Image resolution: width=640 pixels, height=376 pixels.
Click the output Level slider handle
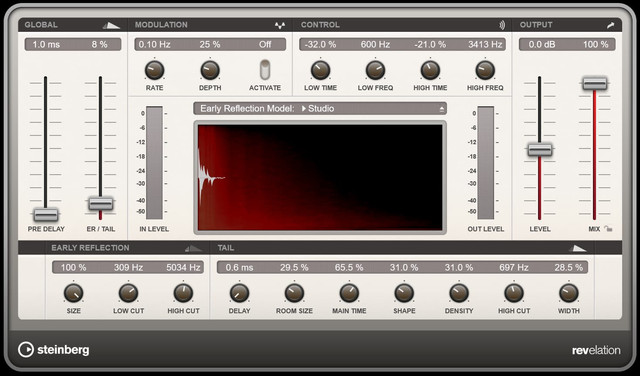click(540, 150)
